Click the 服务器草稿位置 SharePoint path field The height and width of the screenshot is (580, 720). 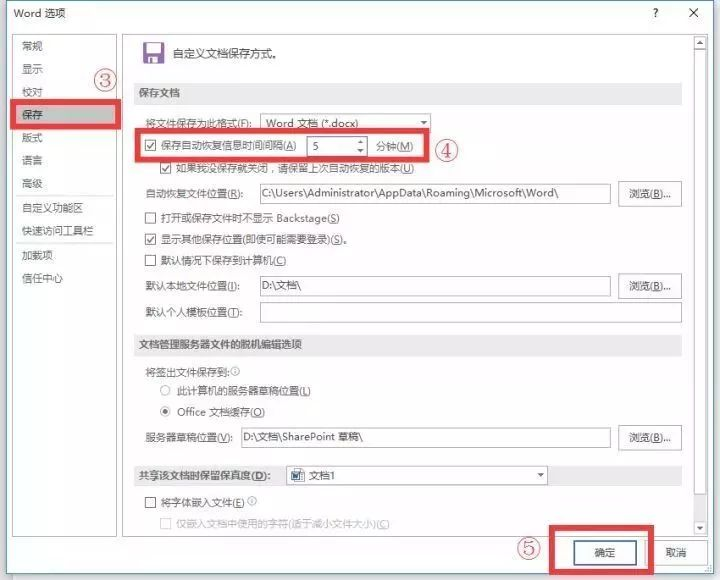426,438
